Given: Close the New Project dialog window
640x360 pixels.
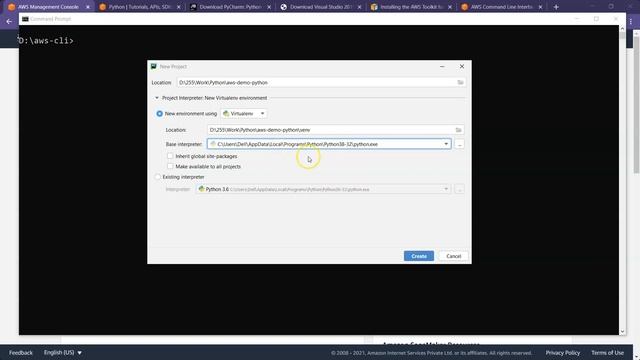Looking at the screenshot, I should 462,67.
